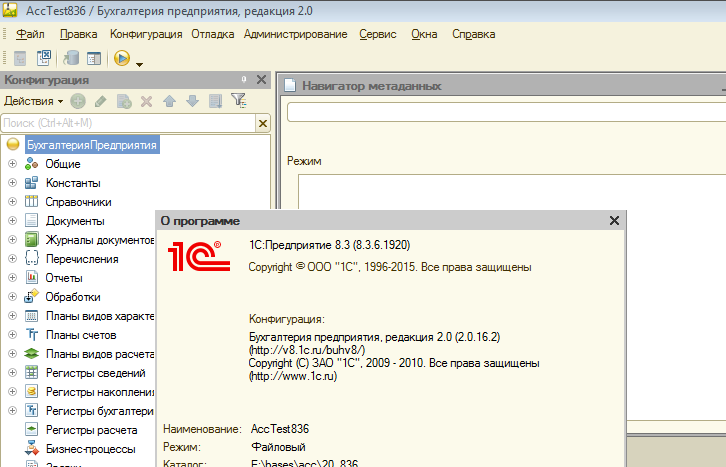Expand the Справочники tree node
726x467 pixels.
pyautogui.click(x=13, y=202)
